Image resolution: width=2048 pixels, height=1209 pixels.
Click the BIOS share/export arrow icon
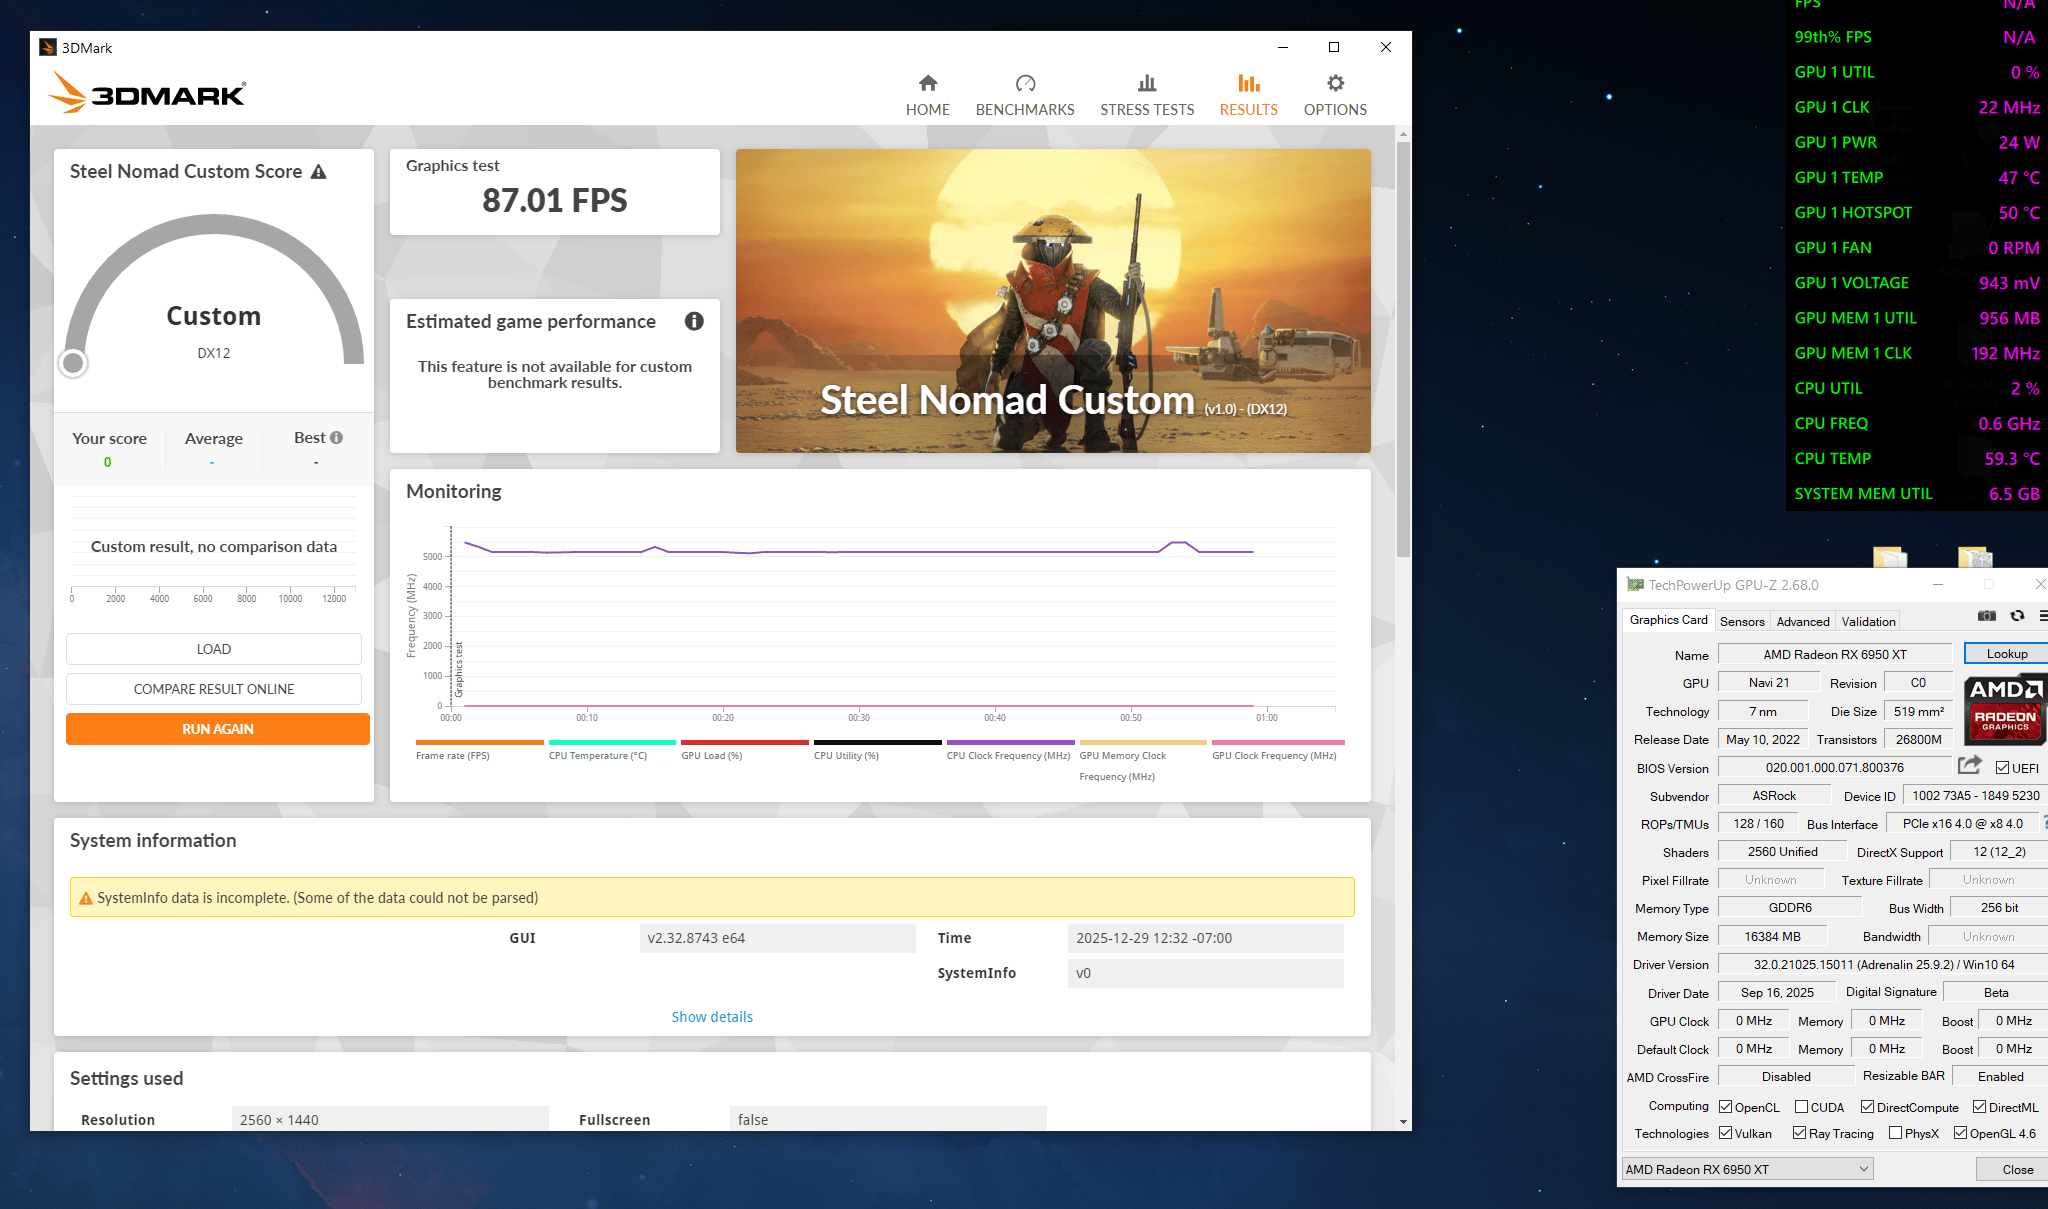(1970, 765)
